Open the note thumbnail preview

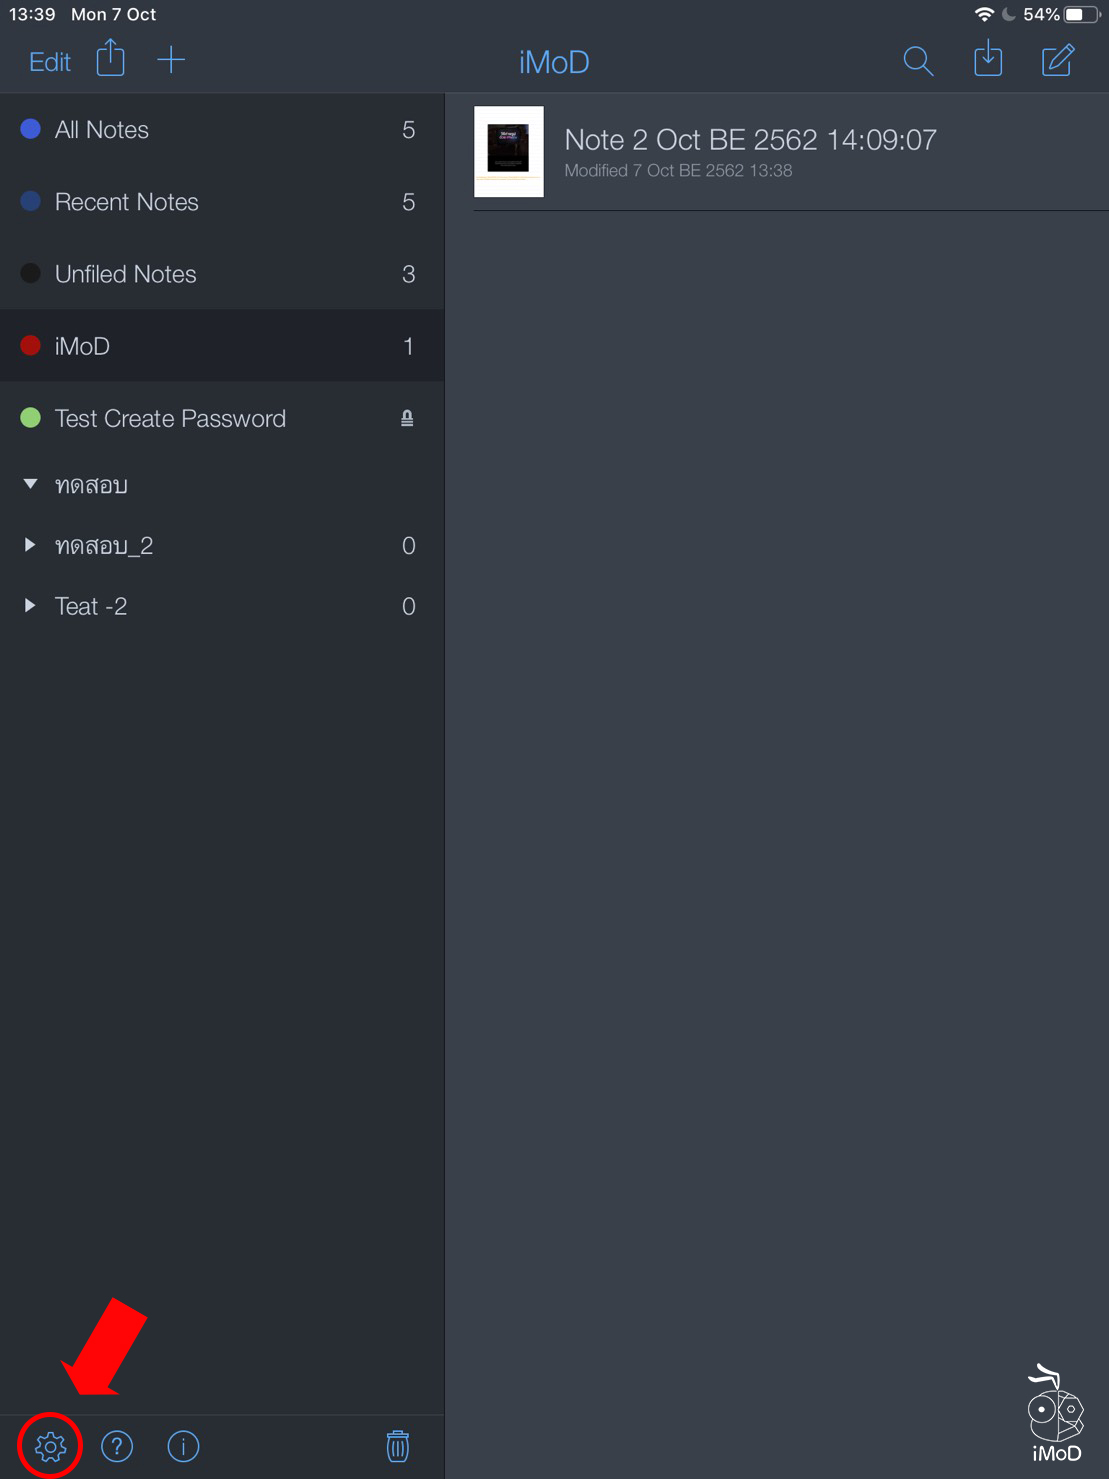point(509,152)
